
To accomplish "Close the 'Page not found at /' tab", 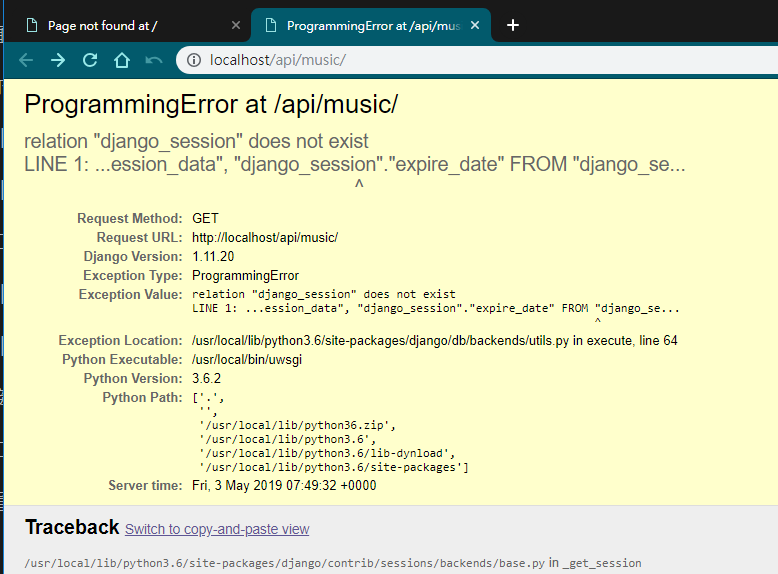I will (x=236, y=25).
